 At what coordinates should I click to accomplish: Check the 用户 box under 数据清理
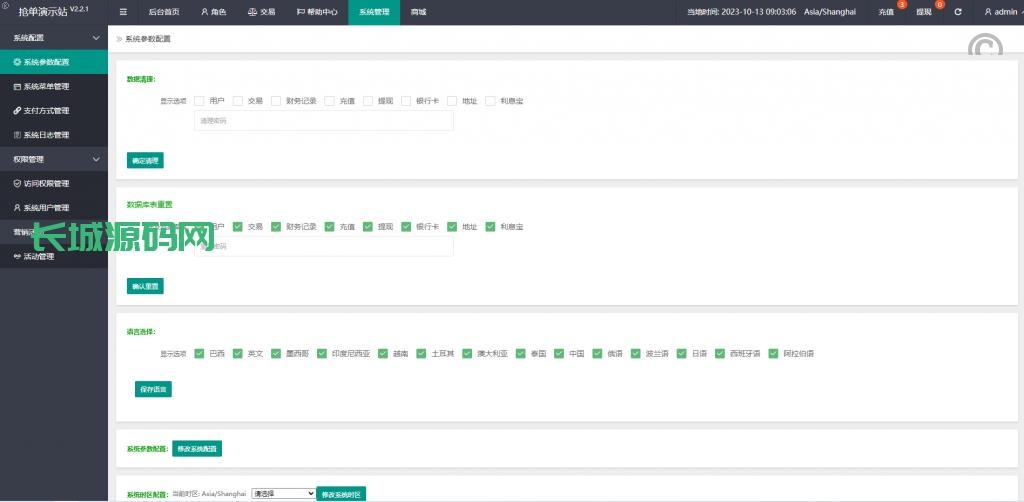[x=200, y=101]
